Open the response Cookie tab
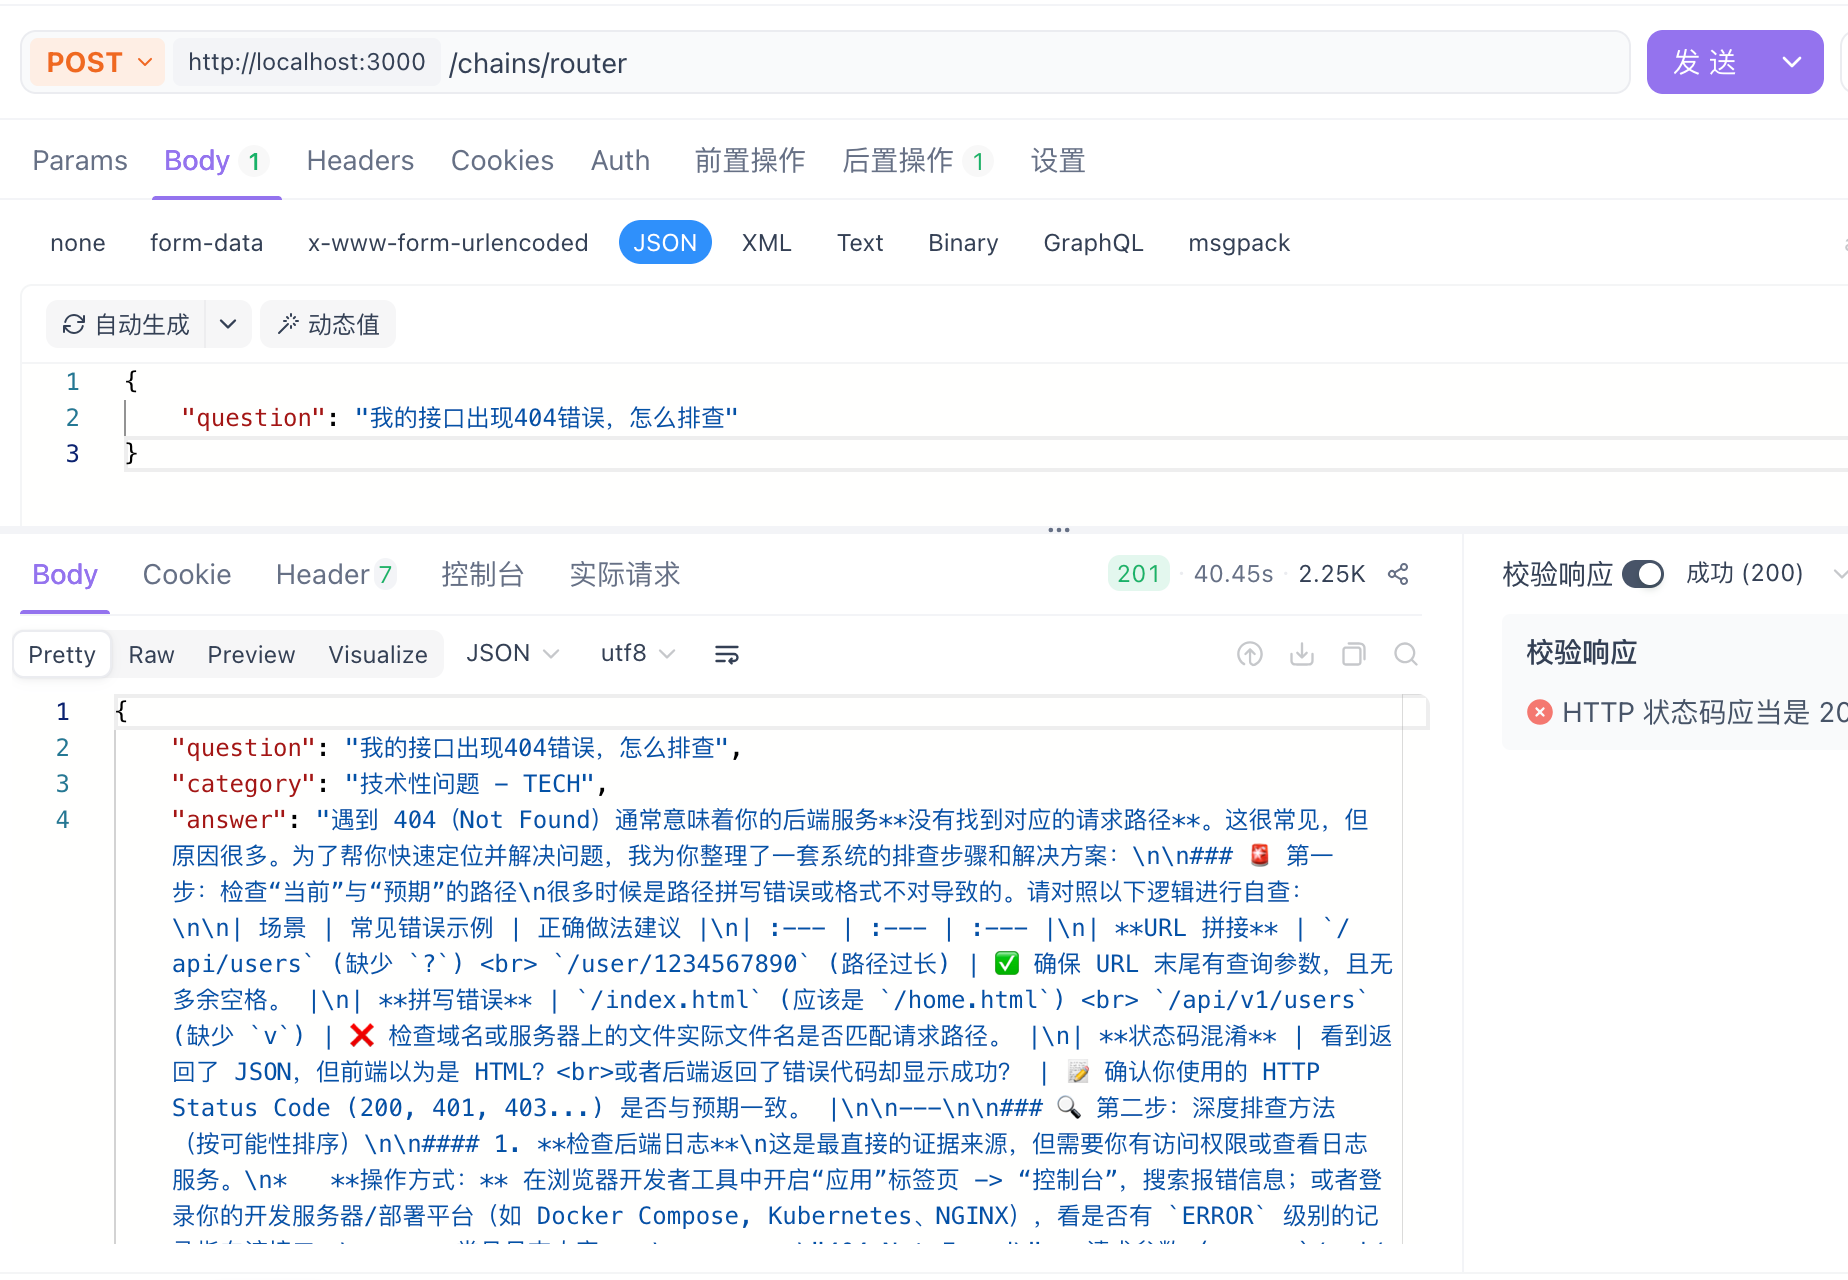Image resolution: width=1848 pixels, height=1280 pixels. tap(187, 574)
